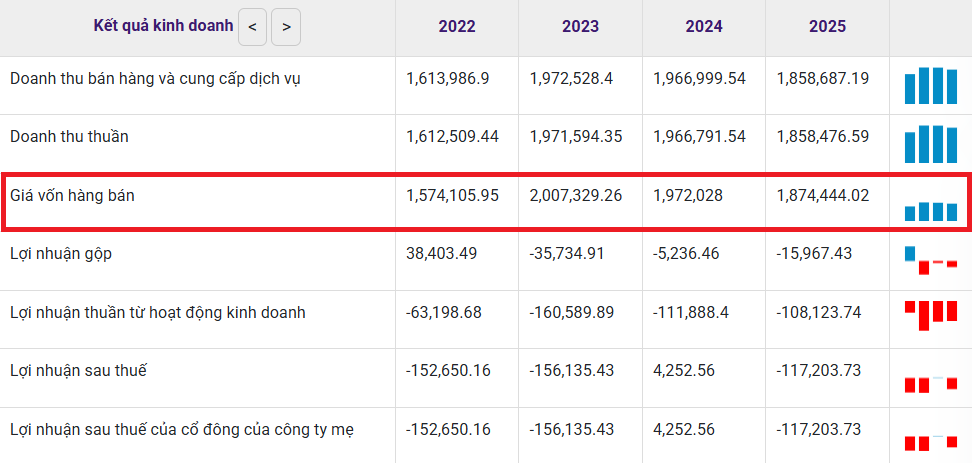The width and height of the screenshot is (972, 463).
Task: Open bar chart for Doanh thu bán hàng row
Action: pos(930,86)
